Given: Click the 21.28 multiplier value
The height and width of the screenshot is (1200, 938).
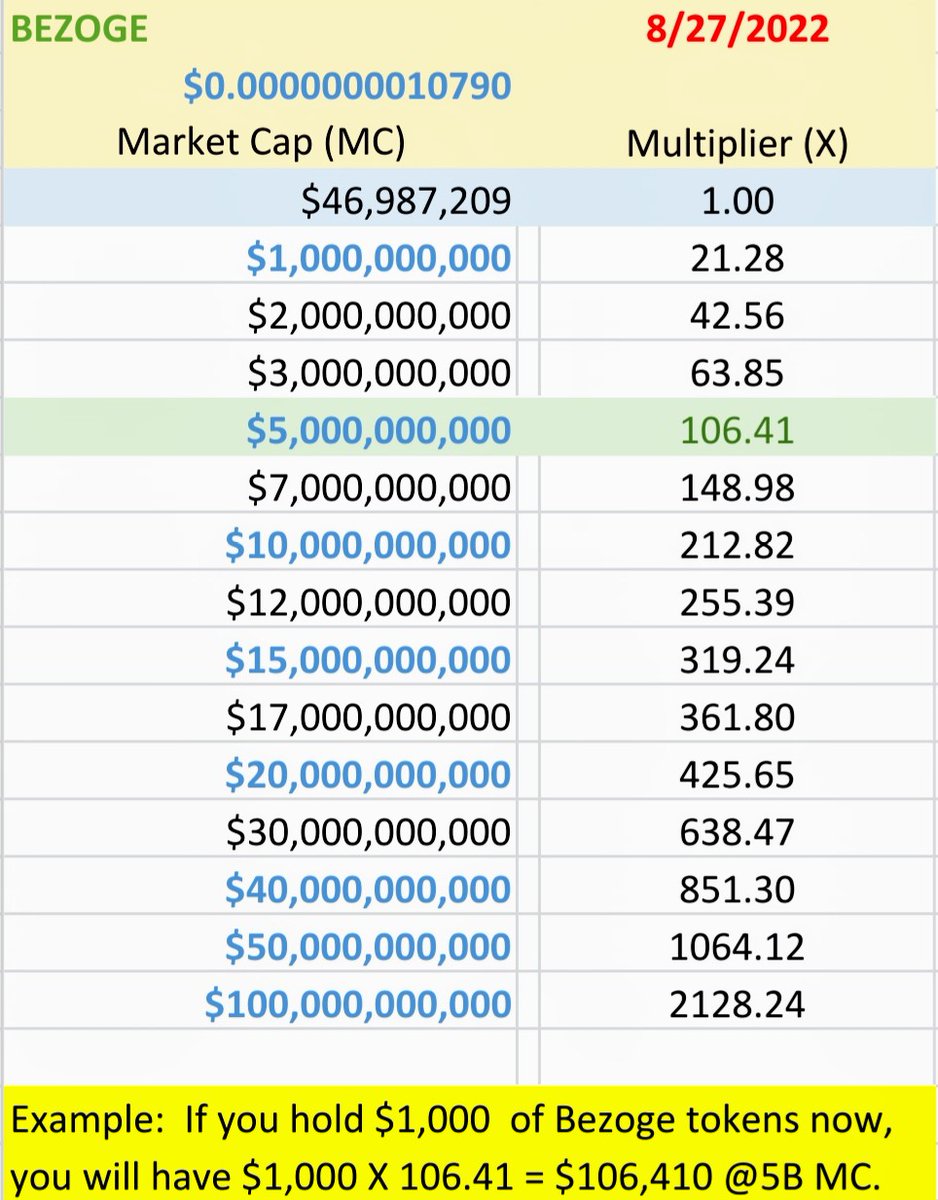Looking at the screenshot, I should click(736, 259).
